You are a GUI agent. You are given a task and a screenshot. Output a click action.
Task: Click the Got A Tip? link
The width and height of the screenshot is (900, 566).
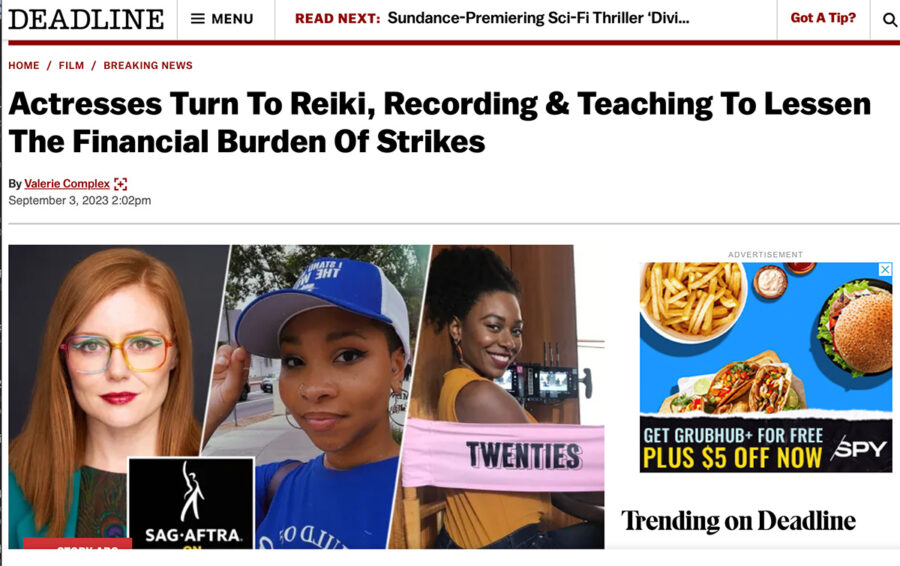(823, 18)
